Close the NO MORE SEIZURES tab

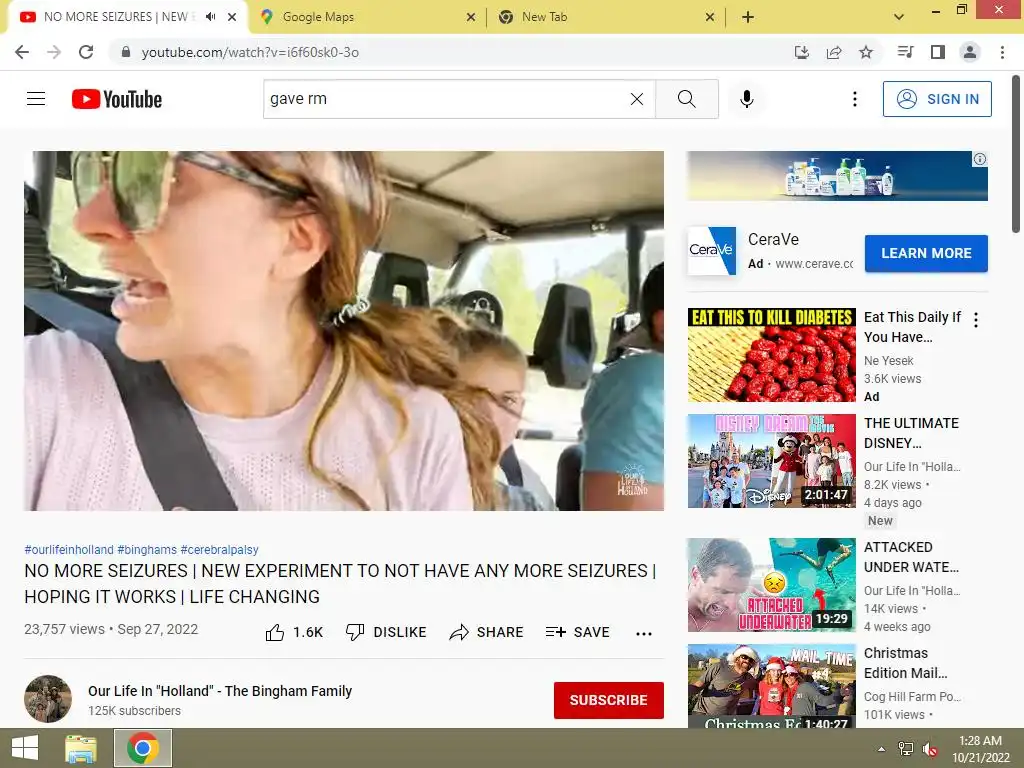(232, 17)
